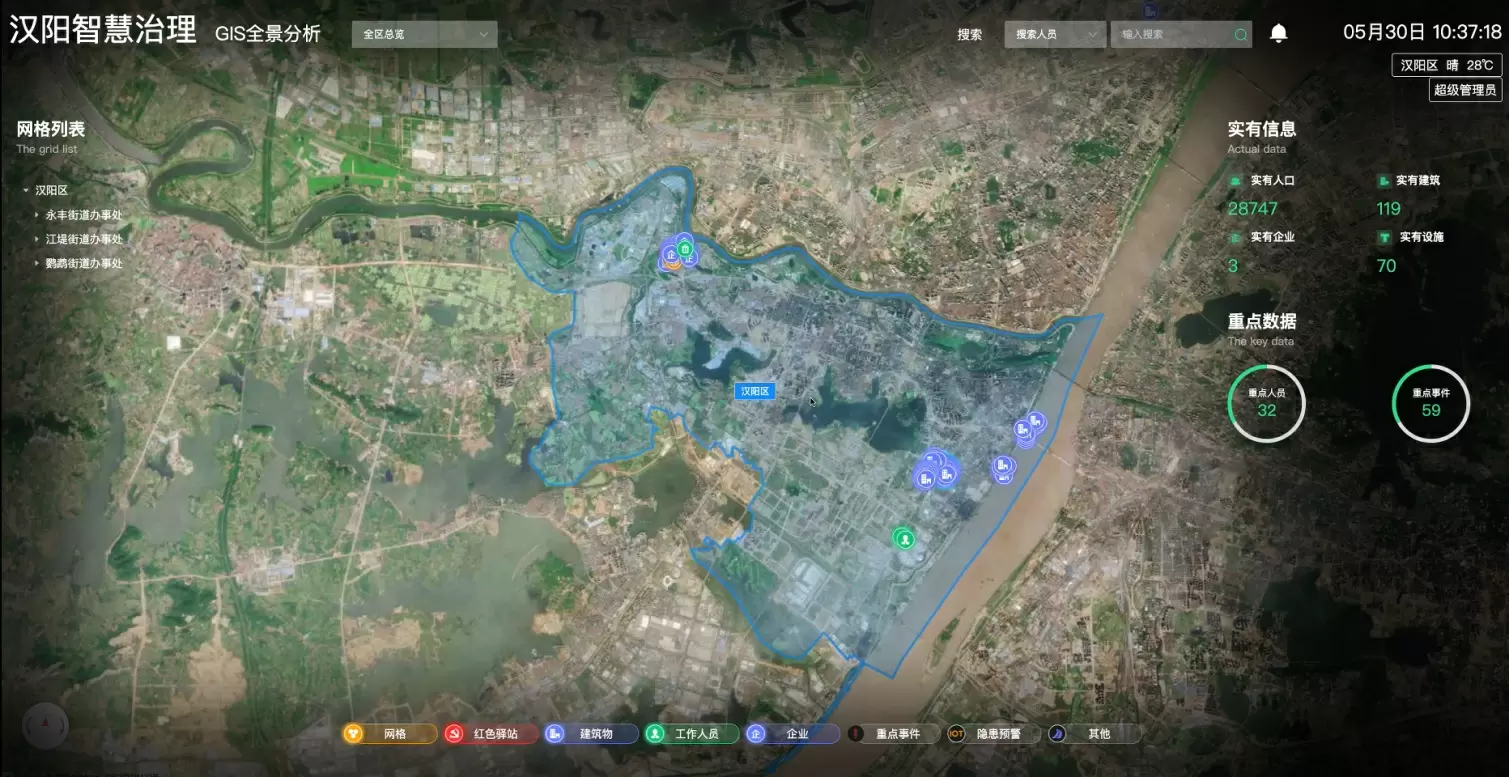Open the notification bell
This screenshot has width=1509, height=777.
1278,34
